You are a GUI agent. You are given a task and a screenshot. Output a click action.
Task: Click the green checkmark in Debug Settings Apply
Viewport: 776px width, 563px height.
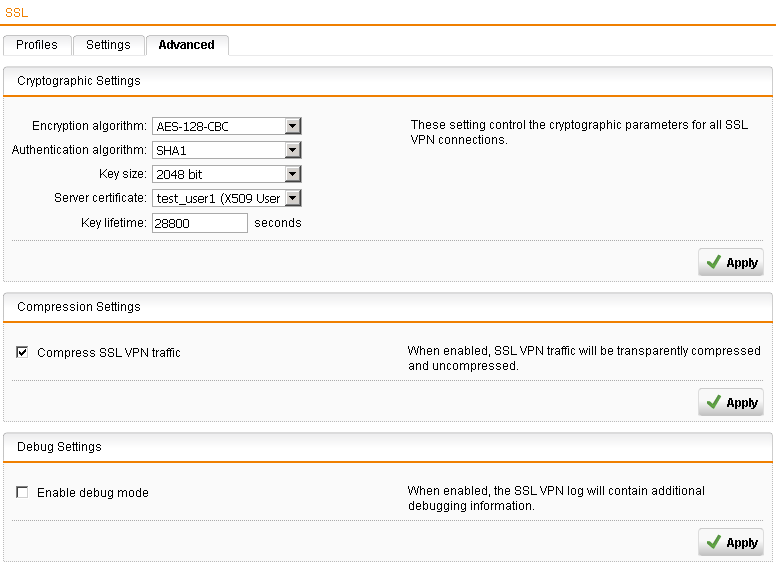(x=714, y=542)
